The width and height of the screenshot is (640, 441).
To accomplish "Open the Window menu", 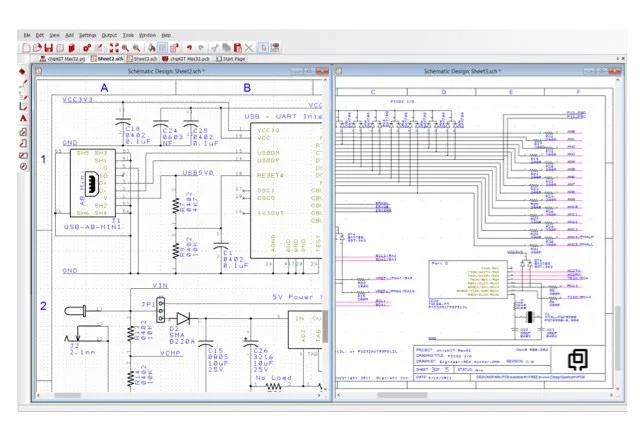I will coord(148,35).
